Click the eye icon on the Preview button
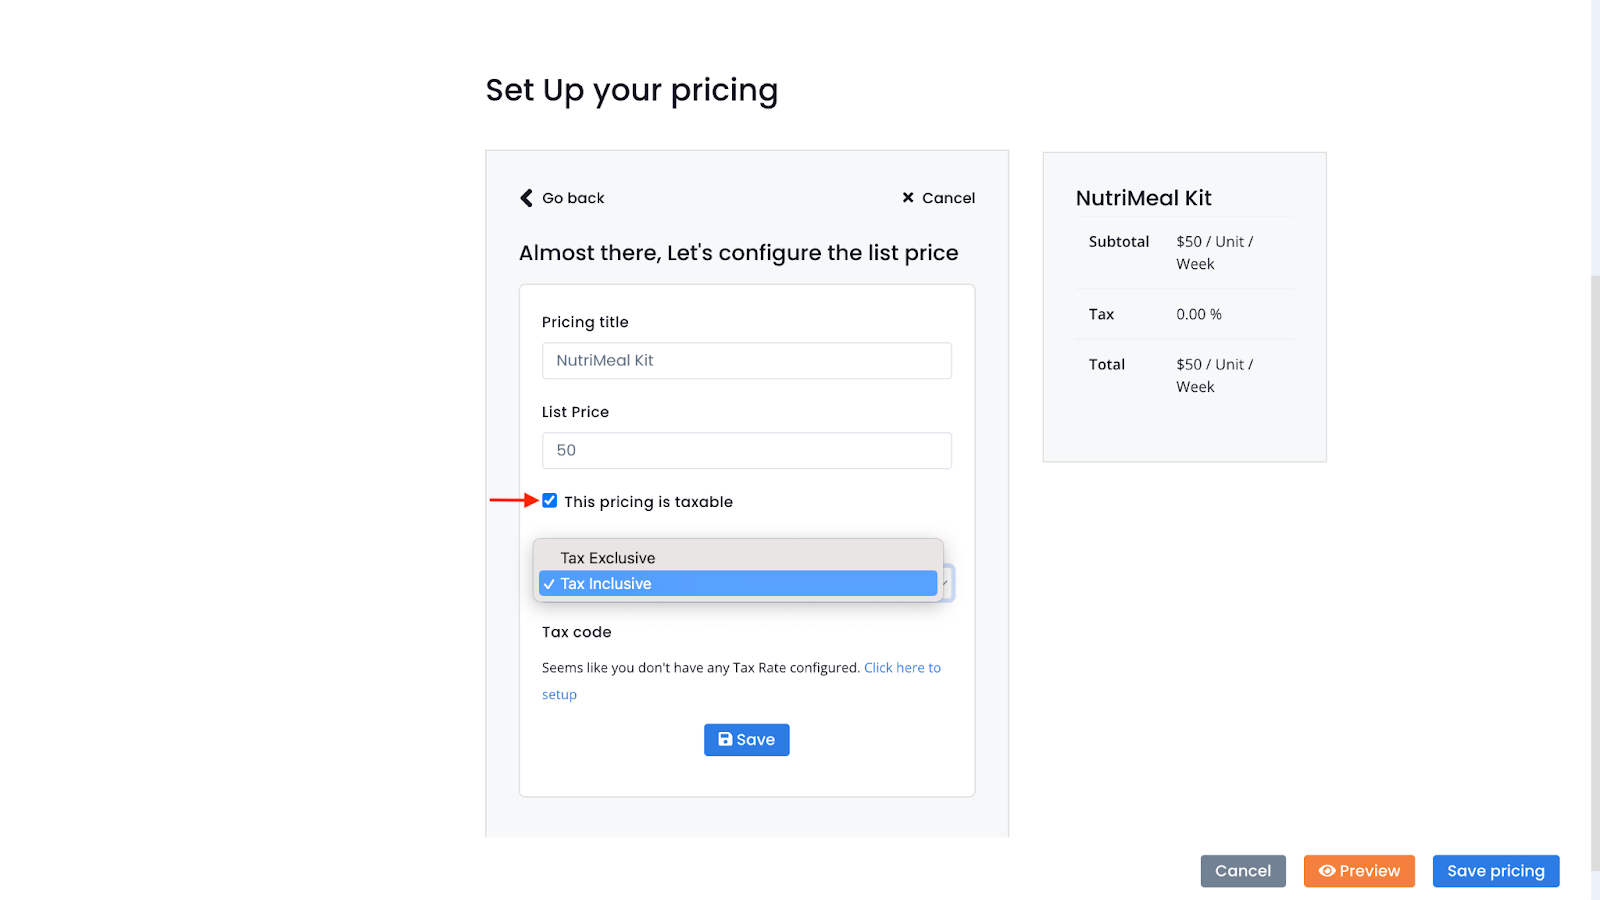This screenshot has width=1600, height=900. (1327, 871)
